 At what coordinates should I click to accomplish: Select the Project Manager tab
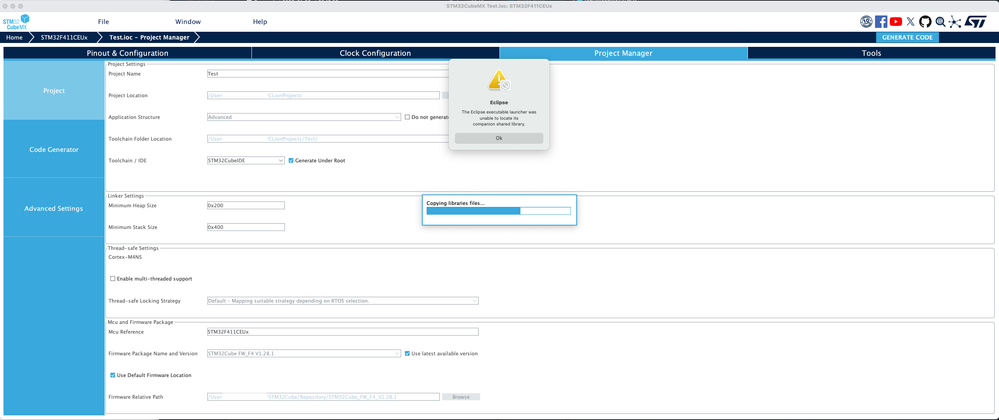[x=623, y=54]
